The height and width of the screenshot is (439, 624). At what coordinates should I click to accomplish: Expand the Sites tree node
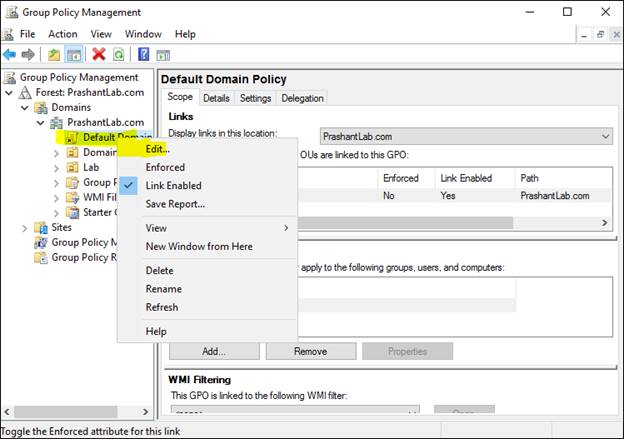26,228
